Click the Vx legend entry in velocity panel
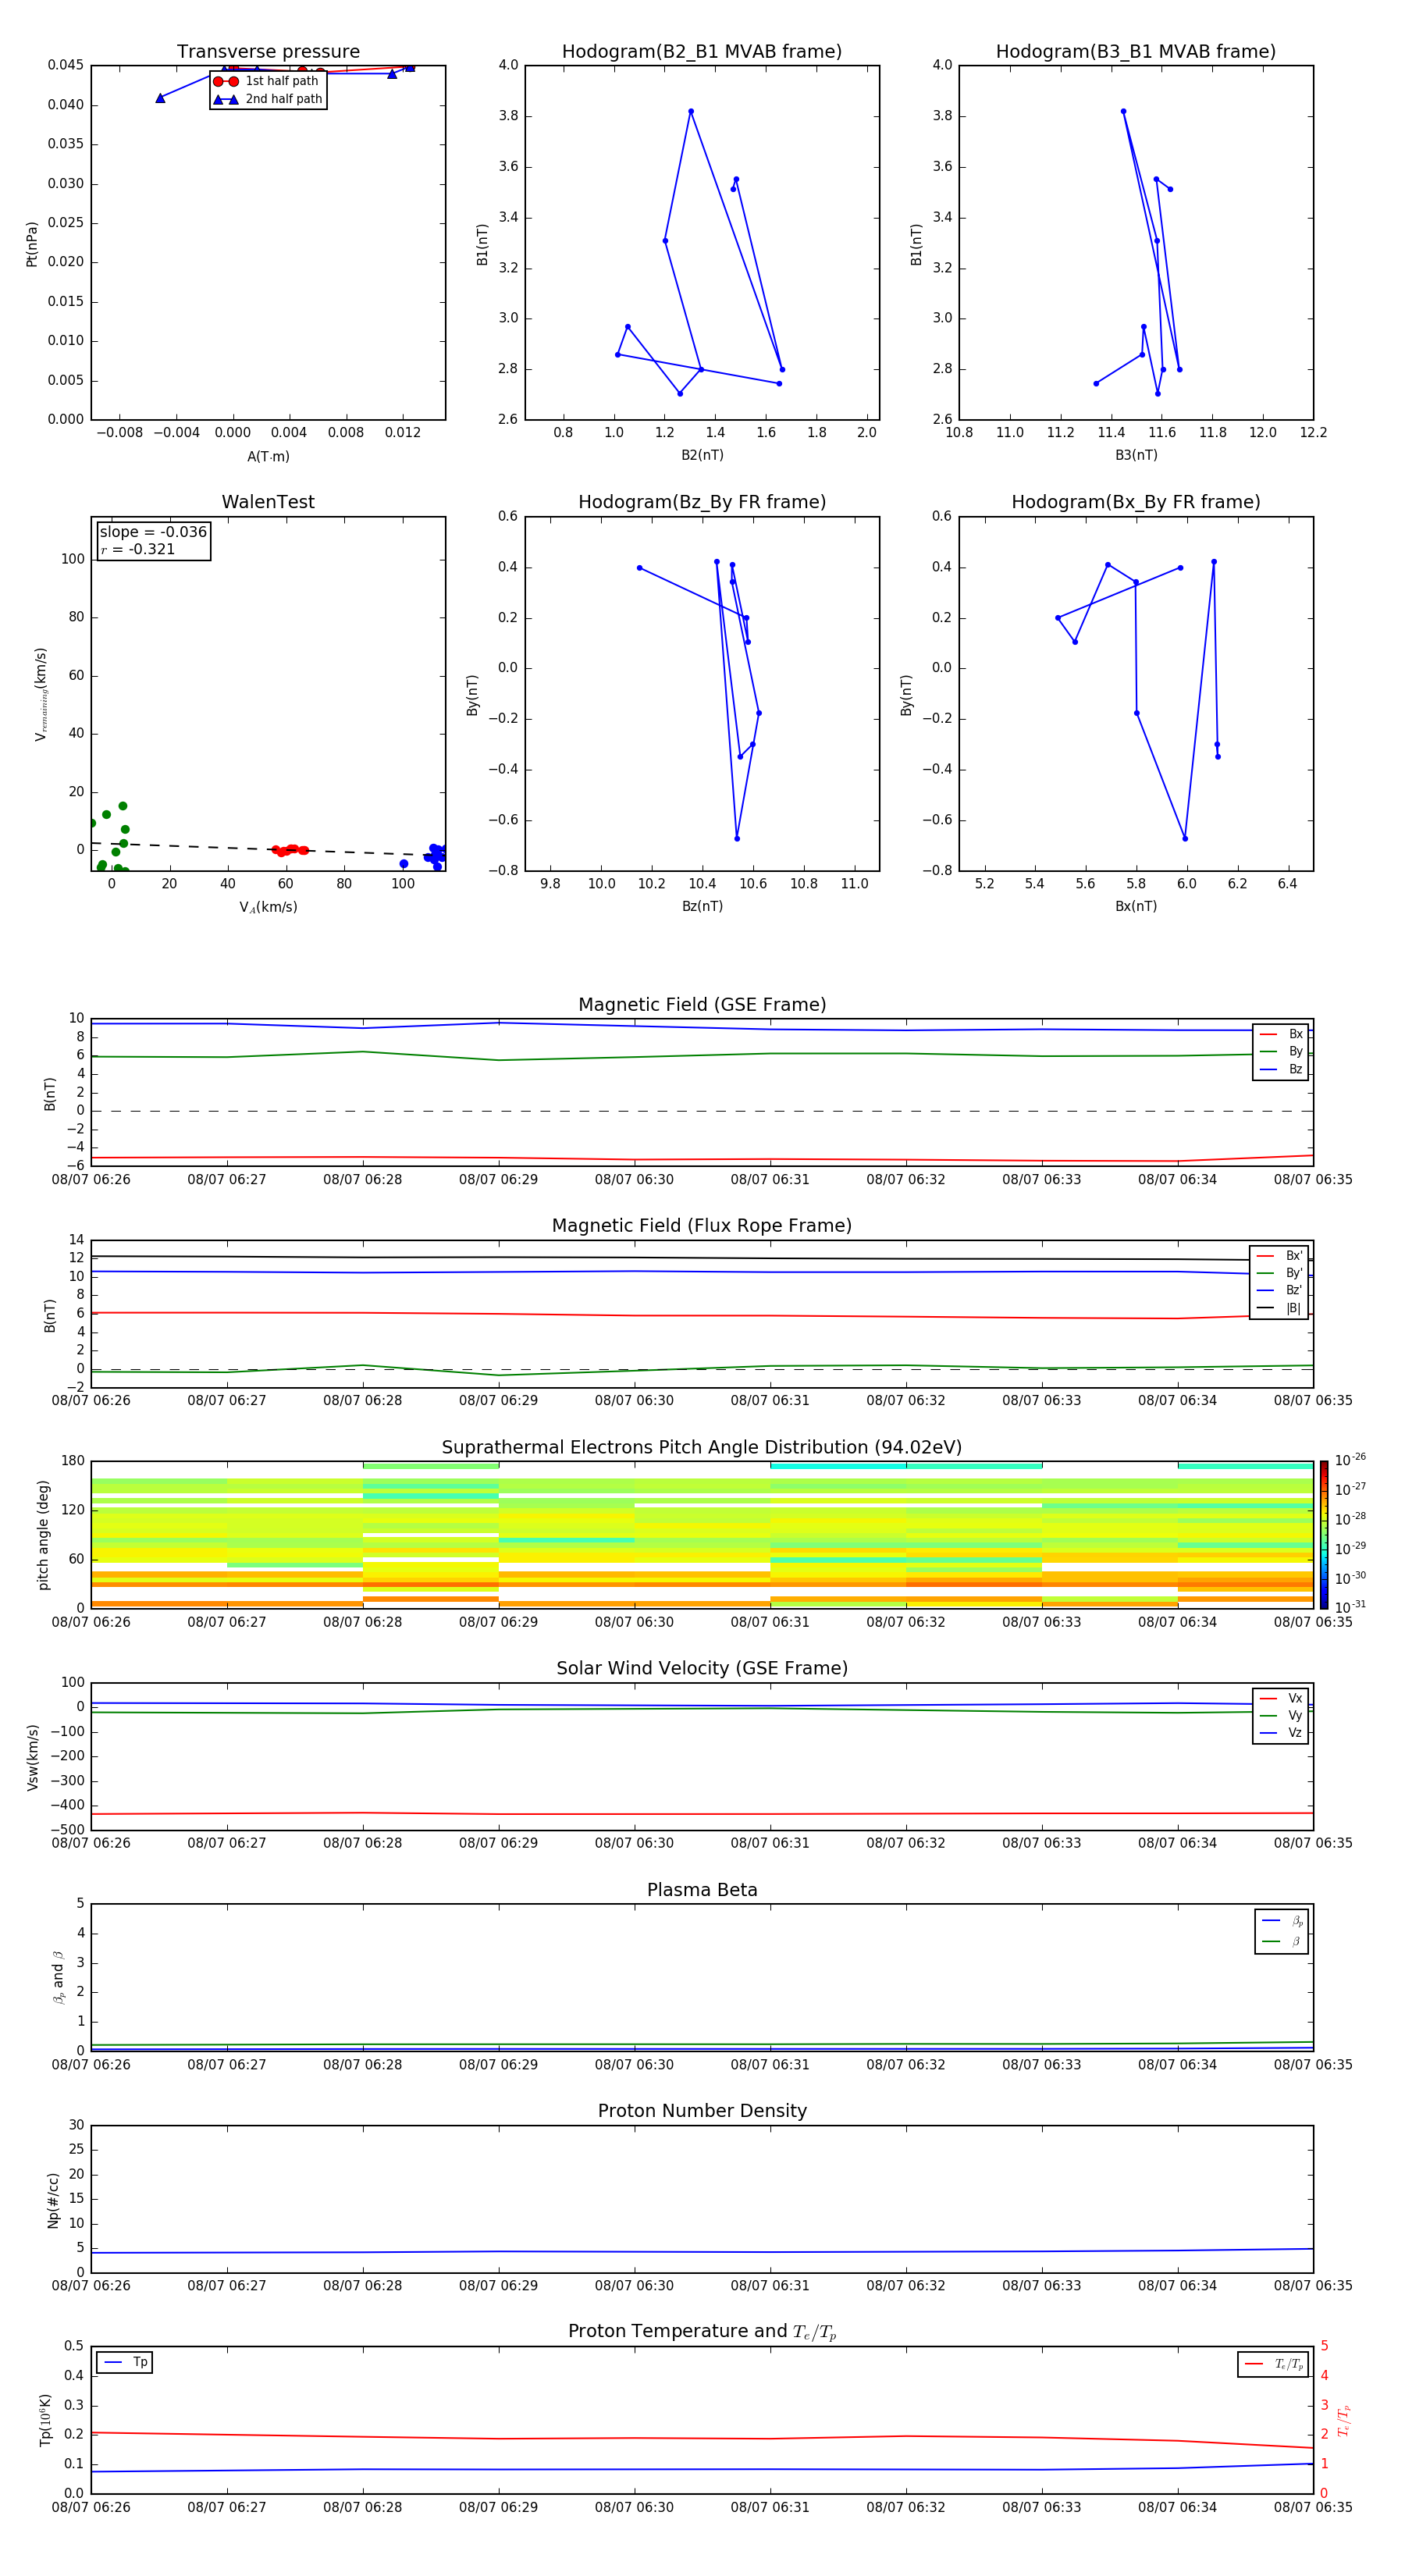1405x2576 pixels. pos(1281,1699)
